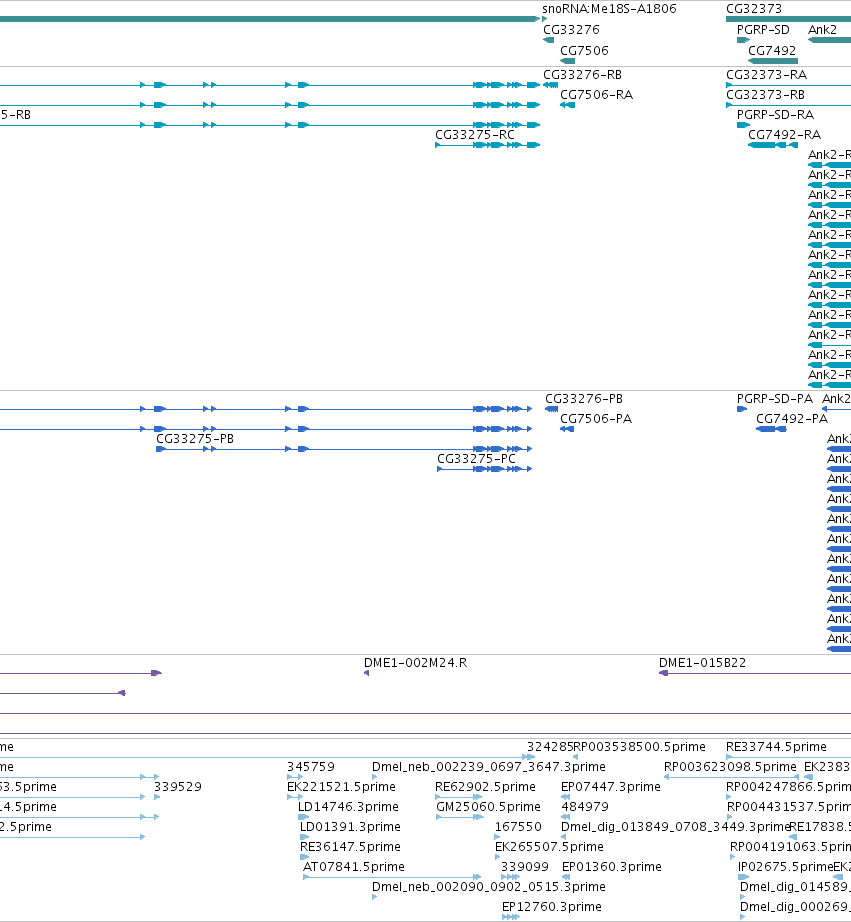Select EST RE33744.5prime
Screen dimensions: 851x922
point(776,747)
